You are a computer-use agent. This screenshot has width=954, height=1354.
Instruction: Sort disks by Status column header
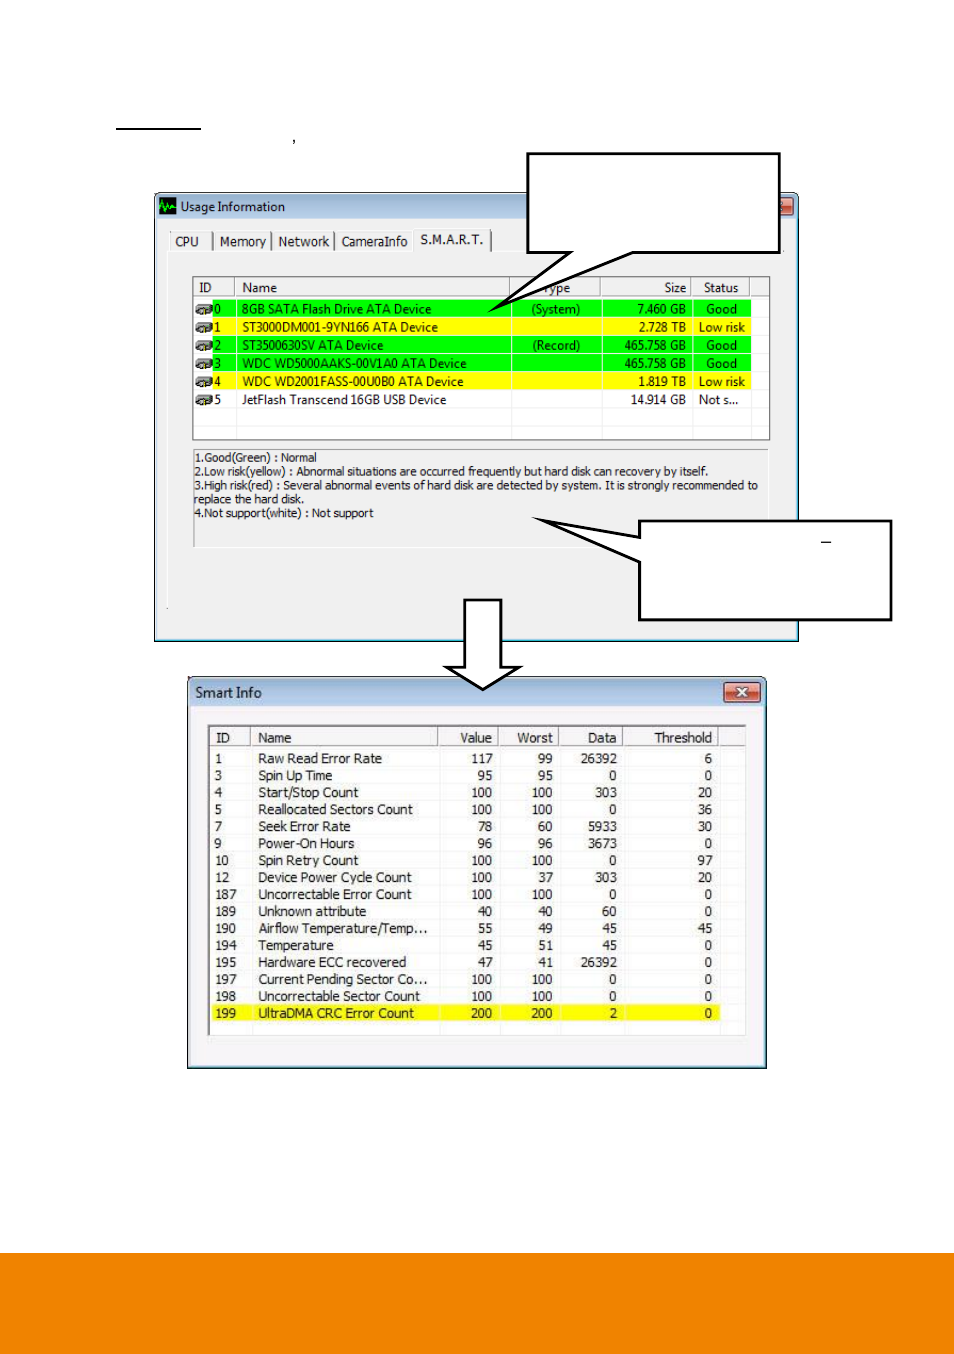[x=720, y=287]
